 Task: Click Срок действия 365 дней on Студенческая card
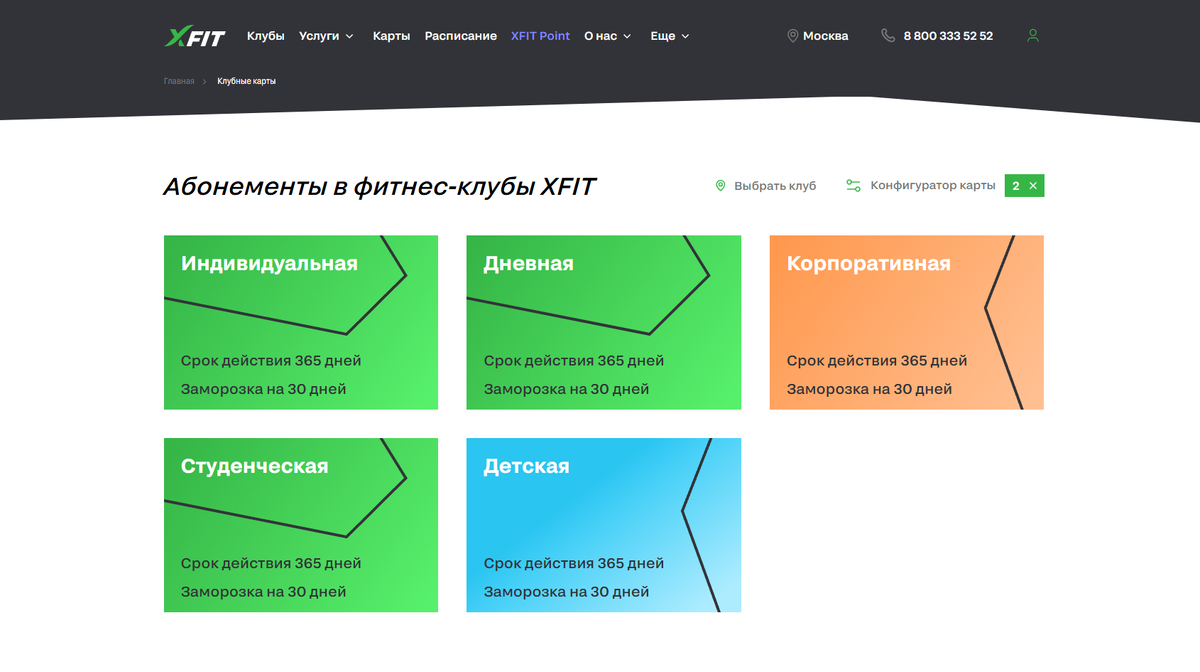tap(271, 563)
